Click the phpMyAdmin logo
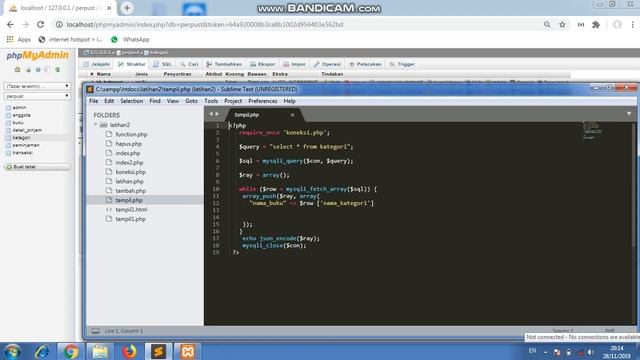Viewport: 640px width, 360px height. (38, 56)
